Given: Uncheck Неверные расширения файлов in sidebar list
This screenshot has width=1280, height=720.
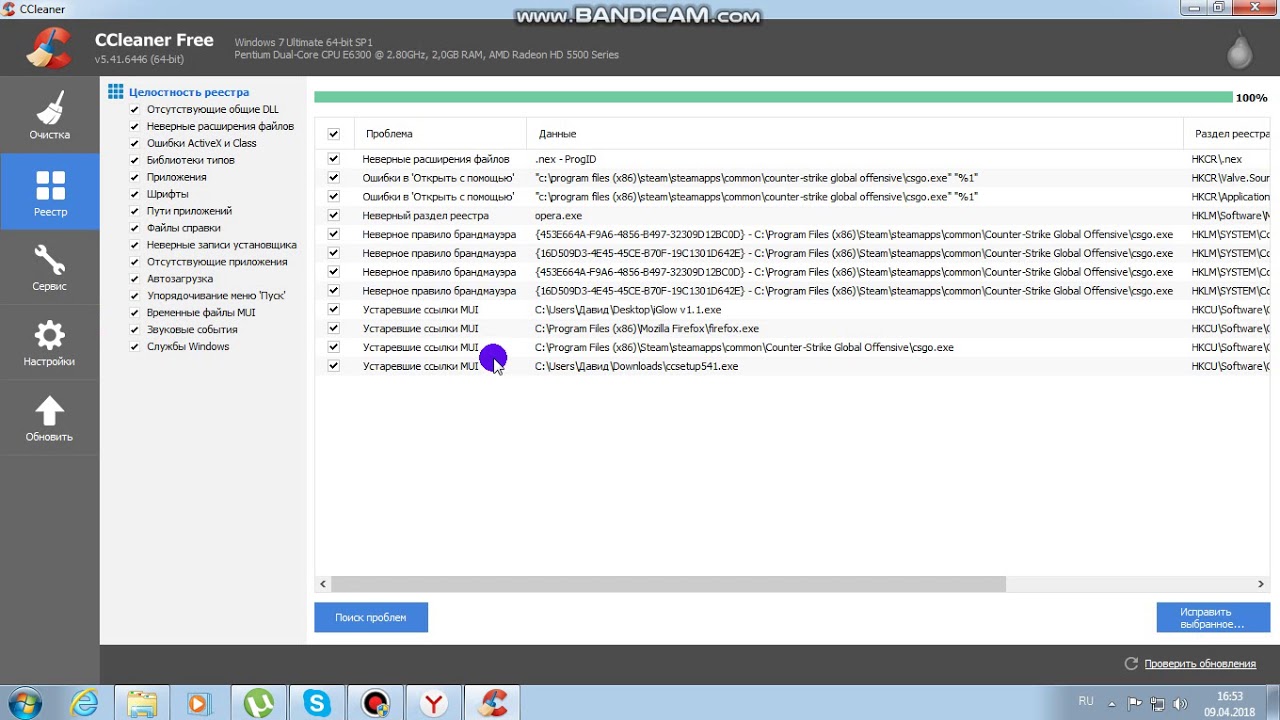Looking at the screenshot, I should (x=135, y=127).
